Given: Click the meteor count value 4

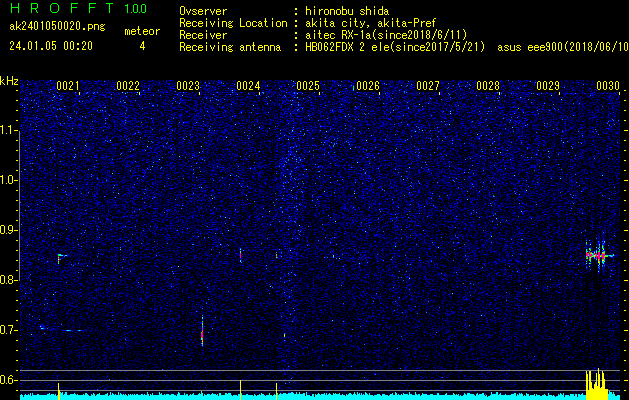Looking at the screenshot, I should 141,46.
